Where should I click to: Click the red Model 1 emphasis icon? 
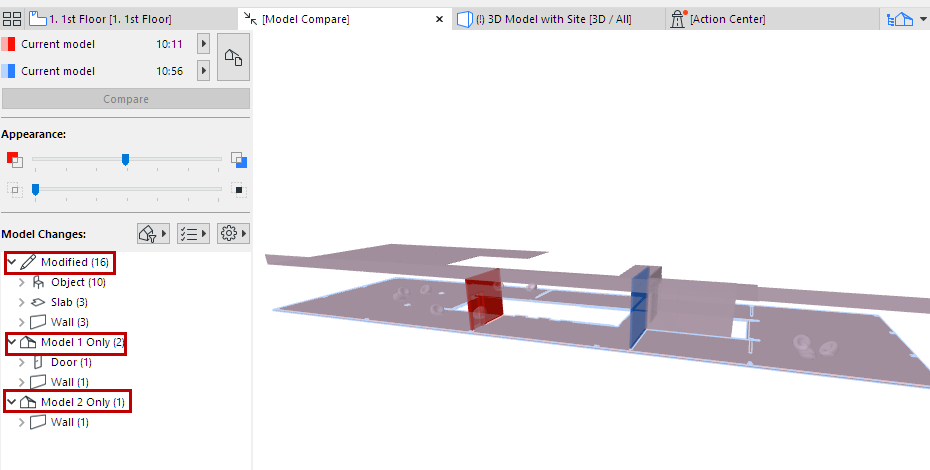(x=14, y=160)
